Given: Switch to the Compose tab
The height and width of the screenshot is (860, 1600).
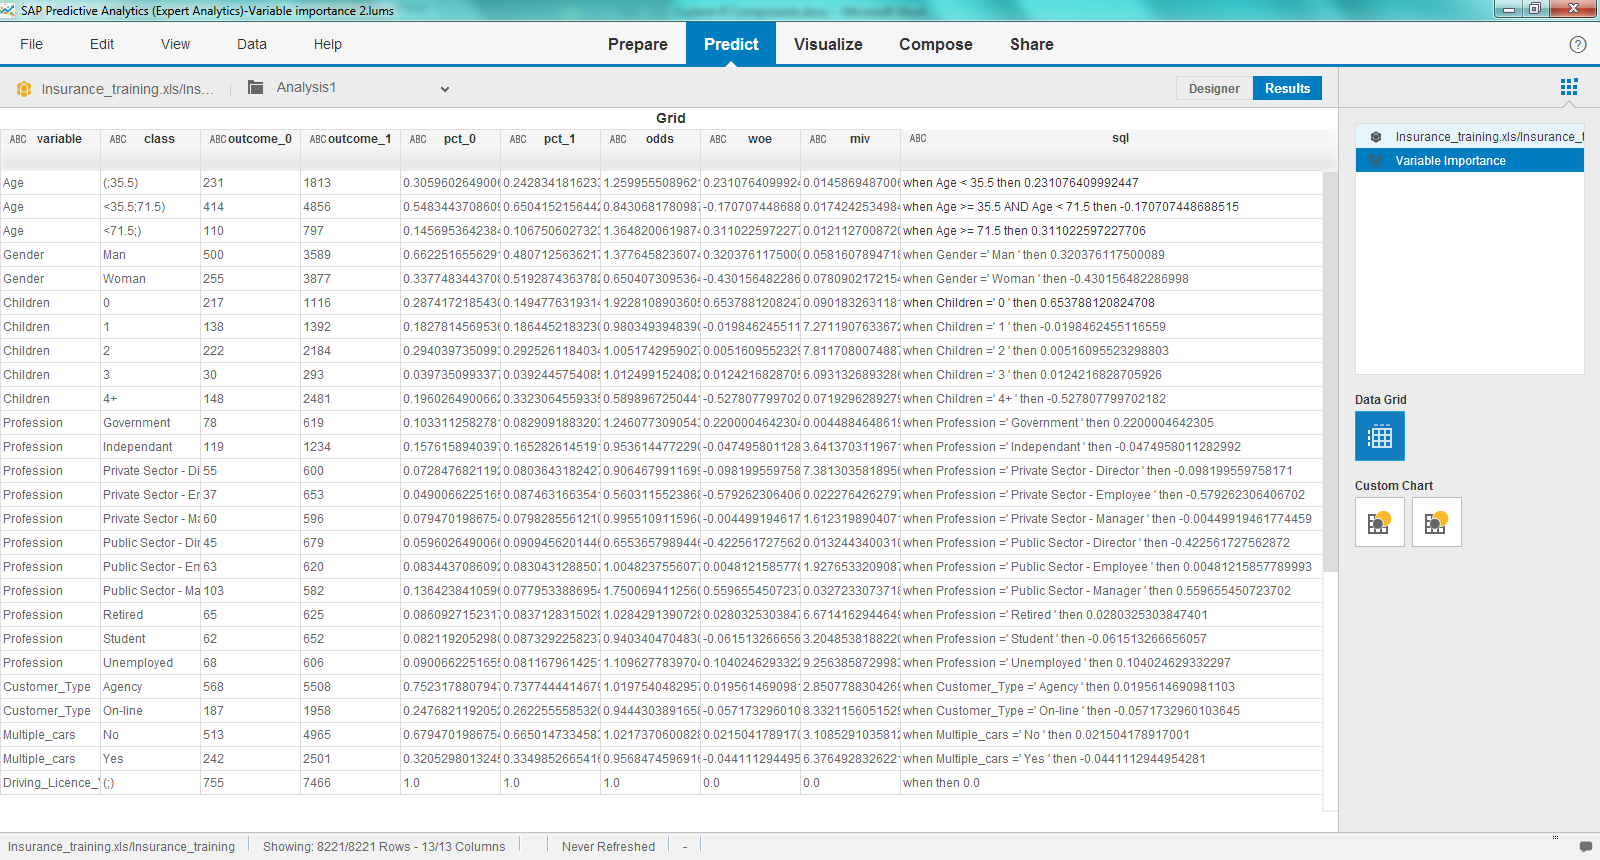Looking at the screenshot, I should pos(935,44).
